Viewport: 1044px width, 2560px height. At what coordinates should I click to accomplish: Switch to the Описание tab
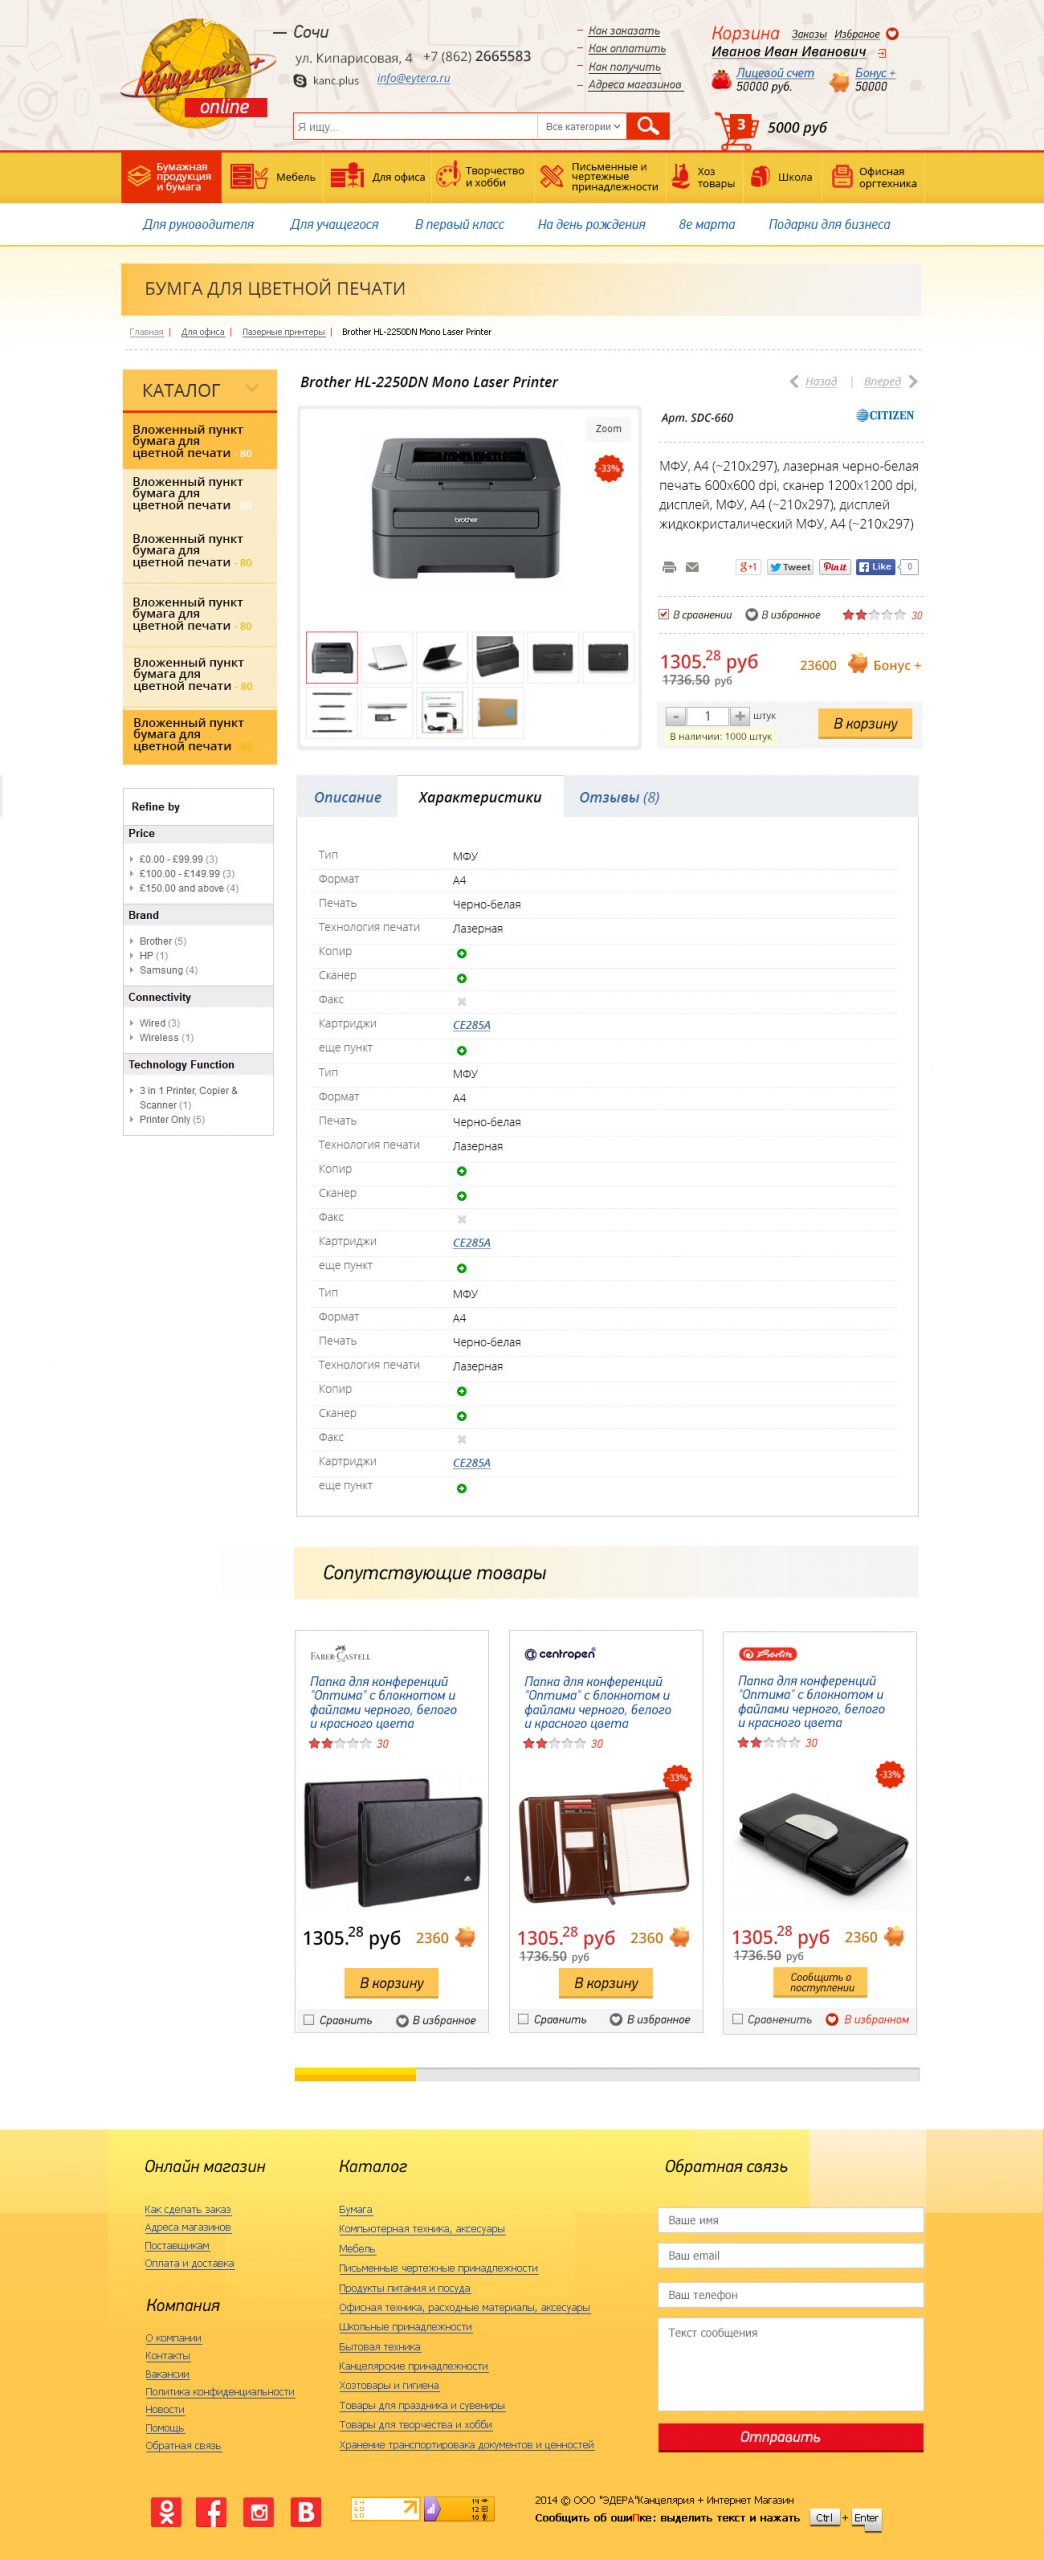tap(347, 797)
